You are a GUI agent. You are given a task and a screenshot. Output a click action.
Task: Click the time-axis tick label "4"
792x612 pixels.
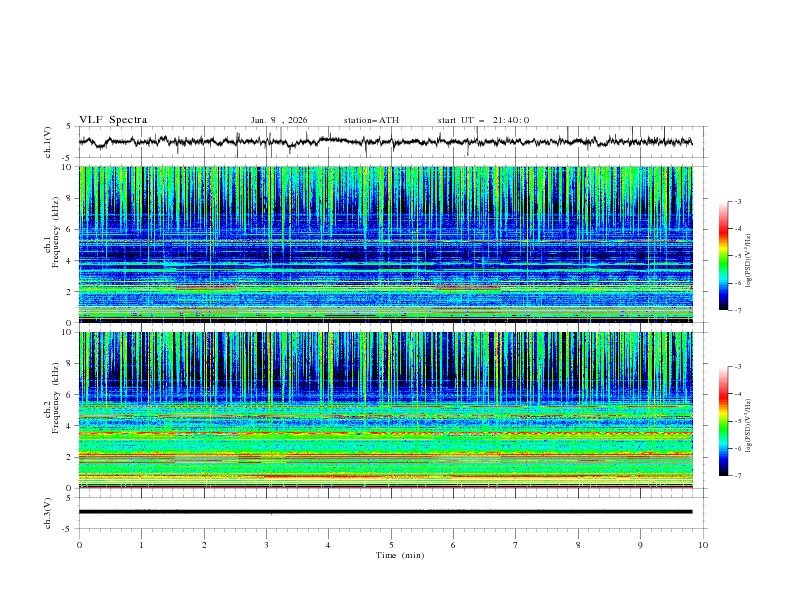coord(329,545)
